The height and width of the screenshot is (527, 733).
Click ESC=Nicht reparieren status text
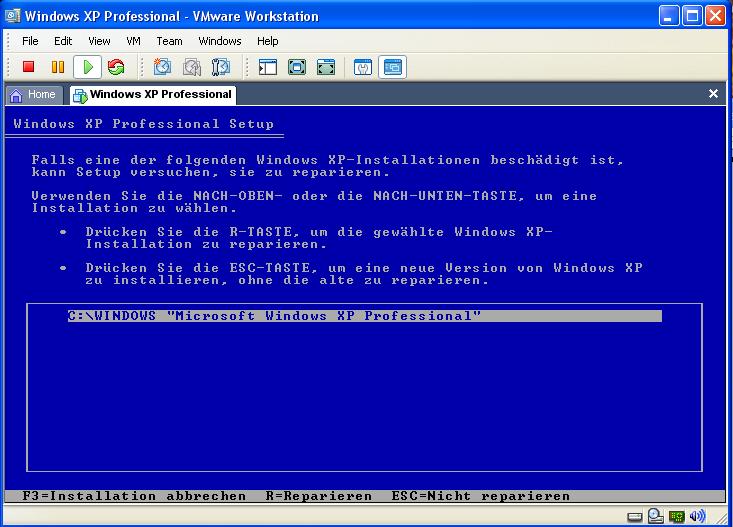pyautogui.click(x=481, y=496)
